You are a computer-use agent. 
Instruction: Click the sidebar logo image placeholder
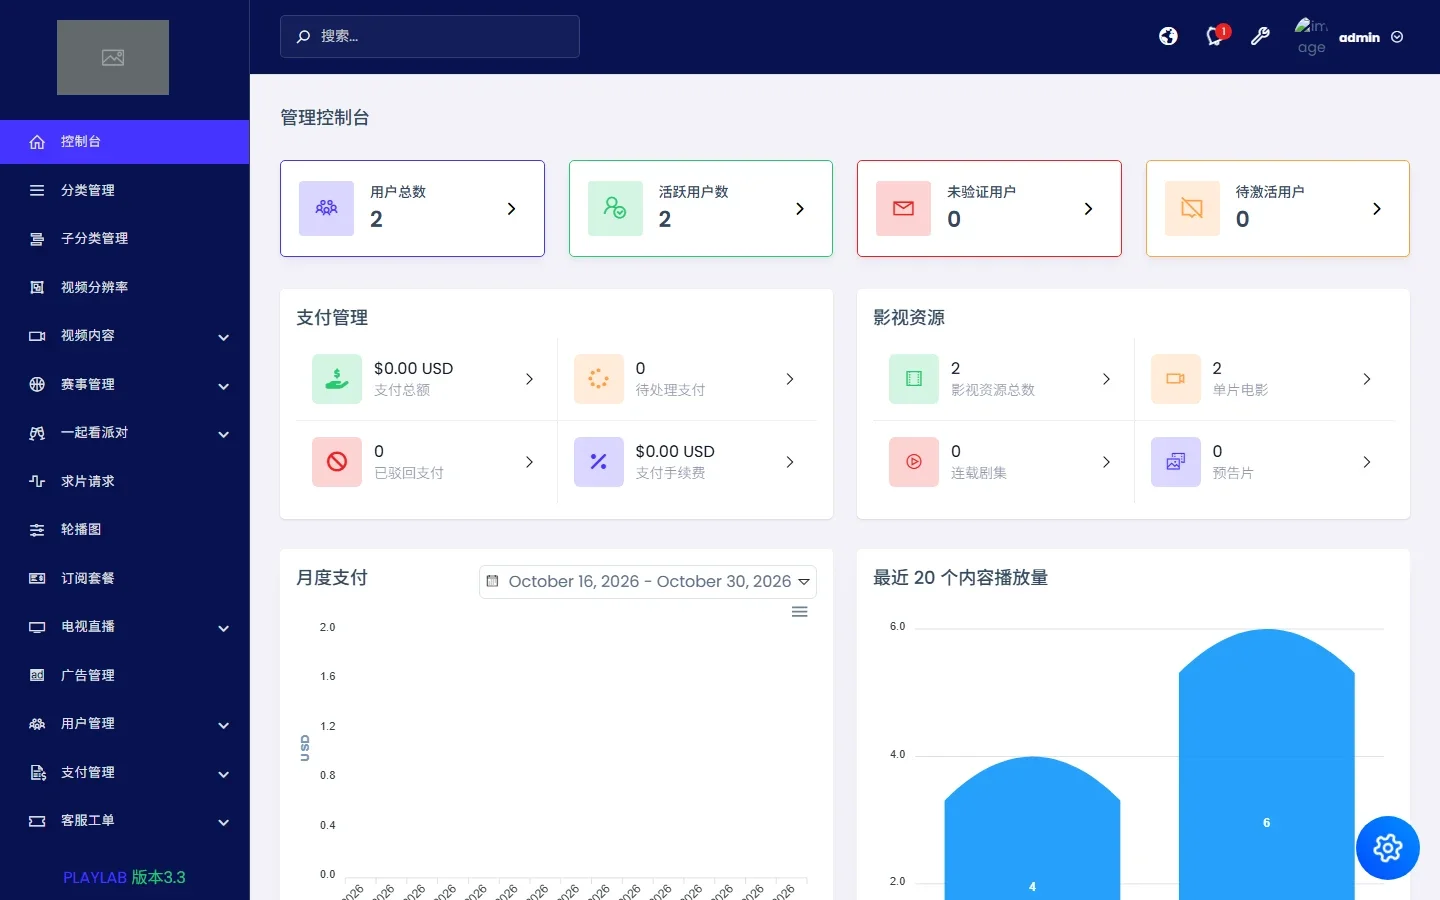point(113,58)
